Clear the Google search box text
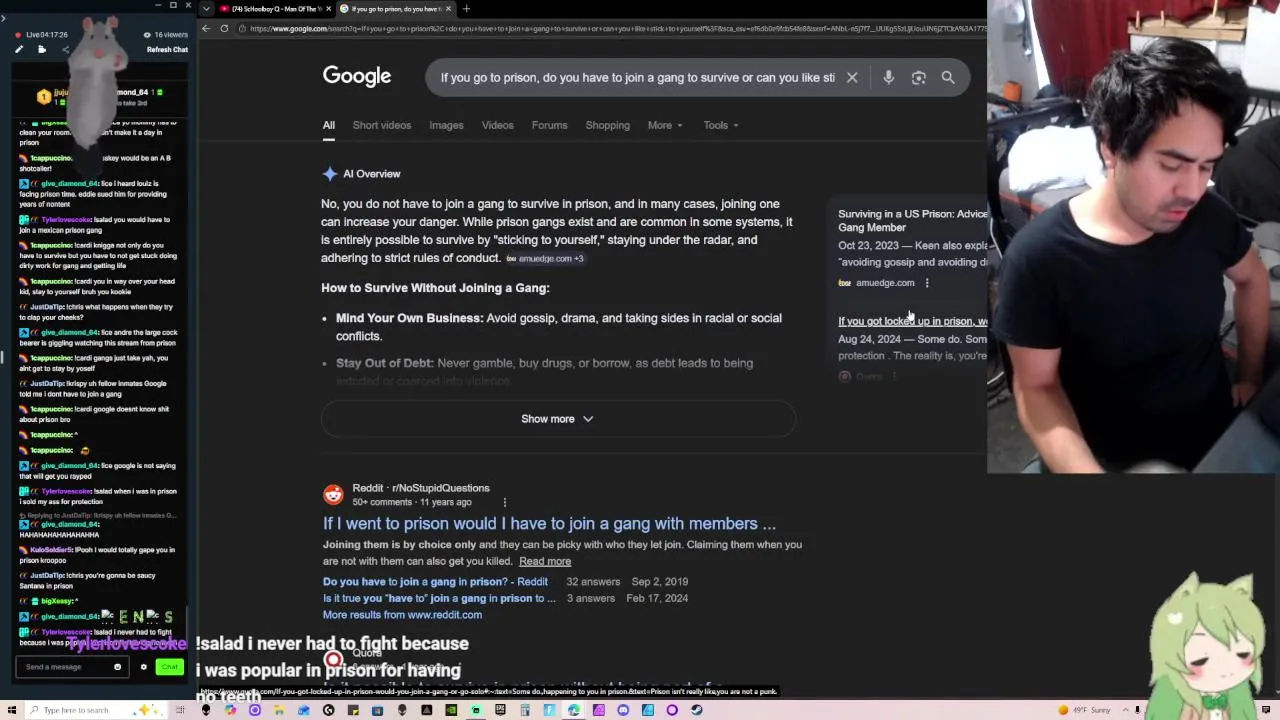The height and width of the screenshot is (720, 1280). pos(852,77)
